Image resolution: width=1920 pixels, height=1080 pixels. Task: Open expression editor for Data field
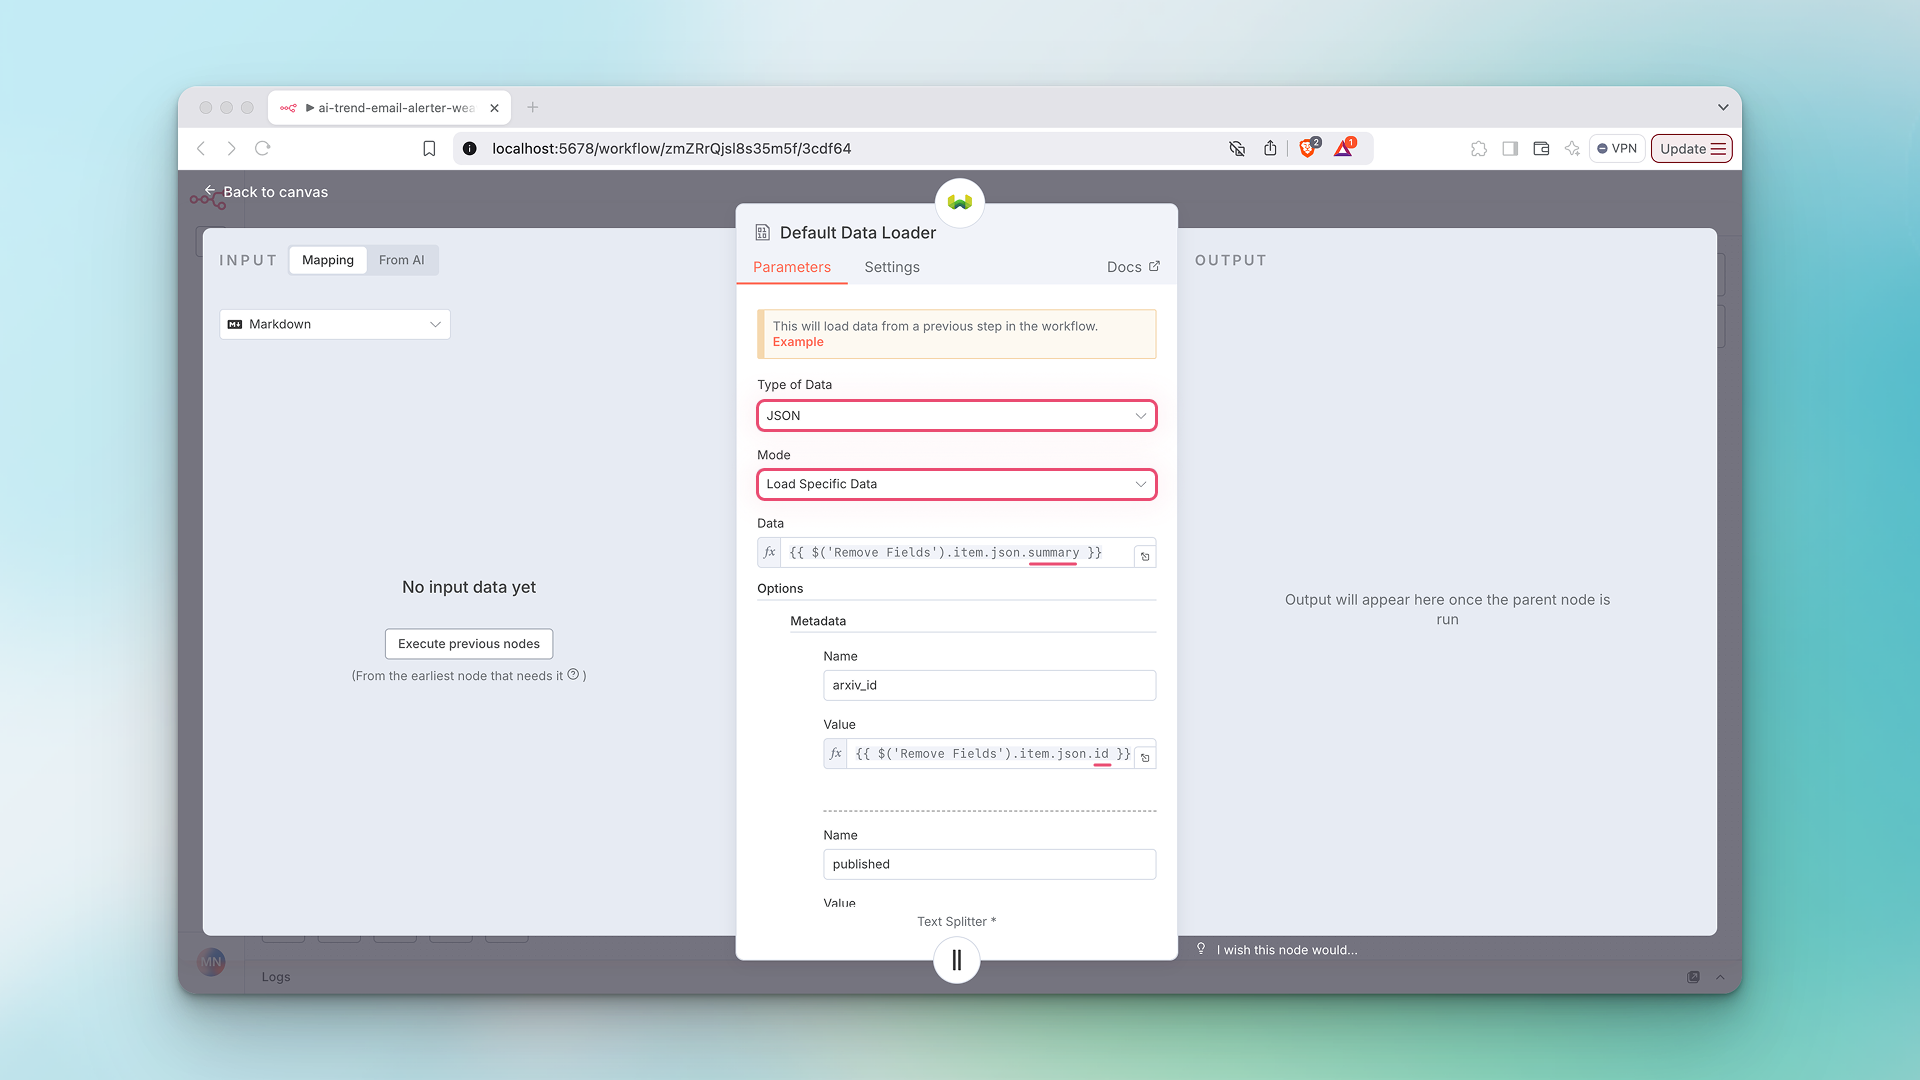[1146, 557]
